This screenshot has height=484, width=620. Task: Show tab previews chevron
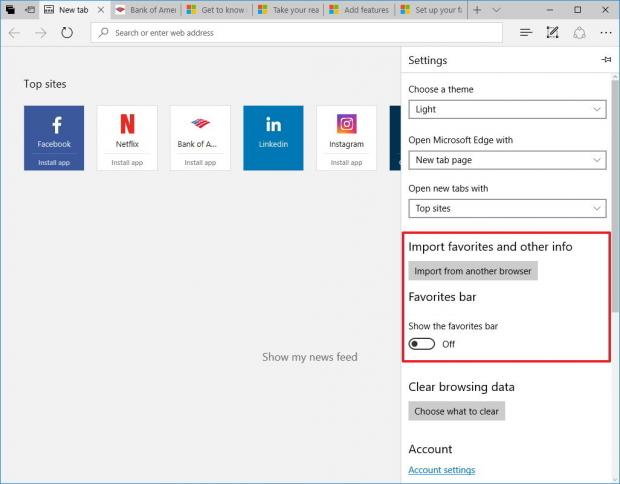499,10
